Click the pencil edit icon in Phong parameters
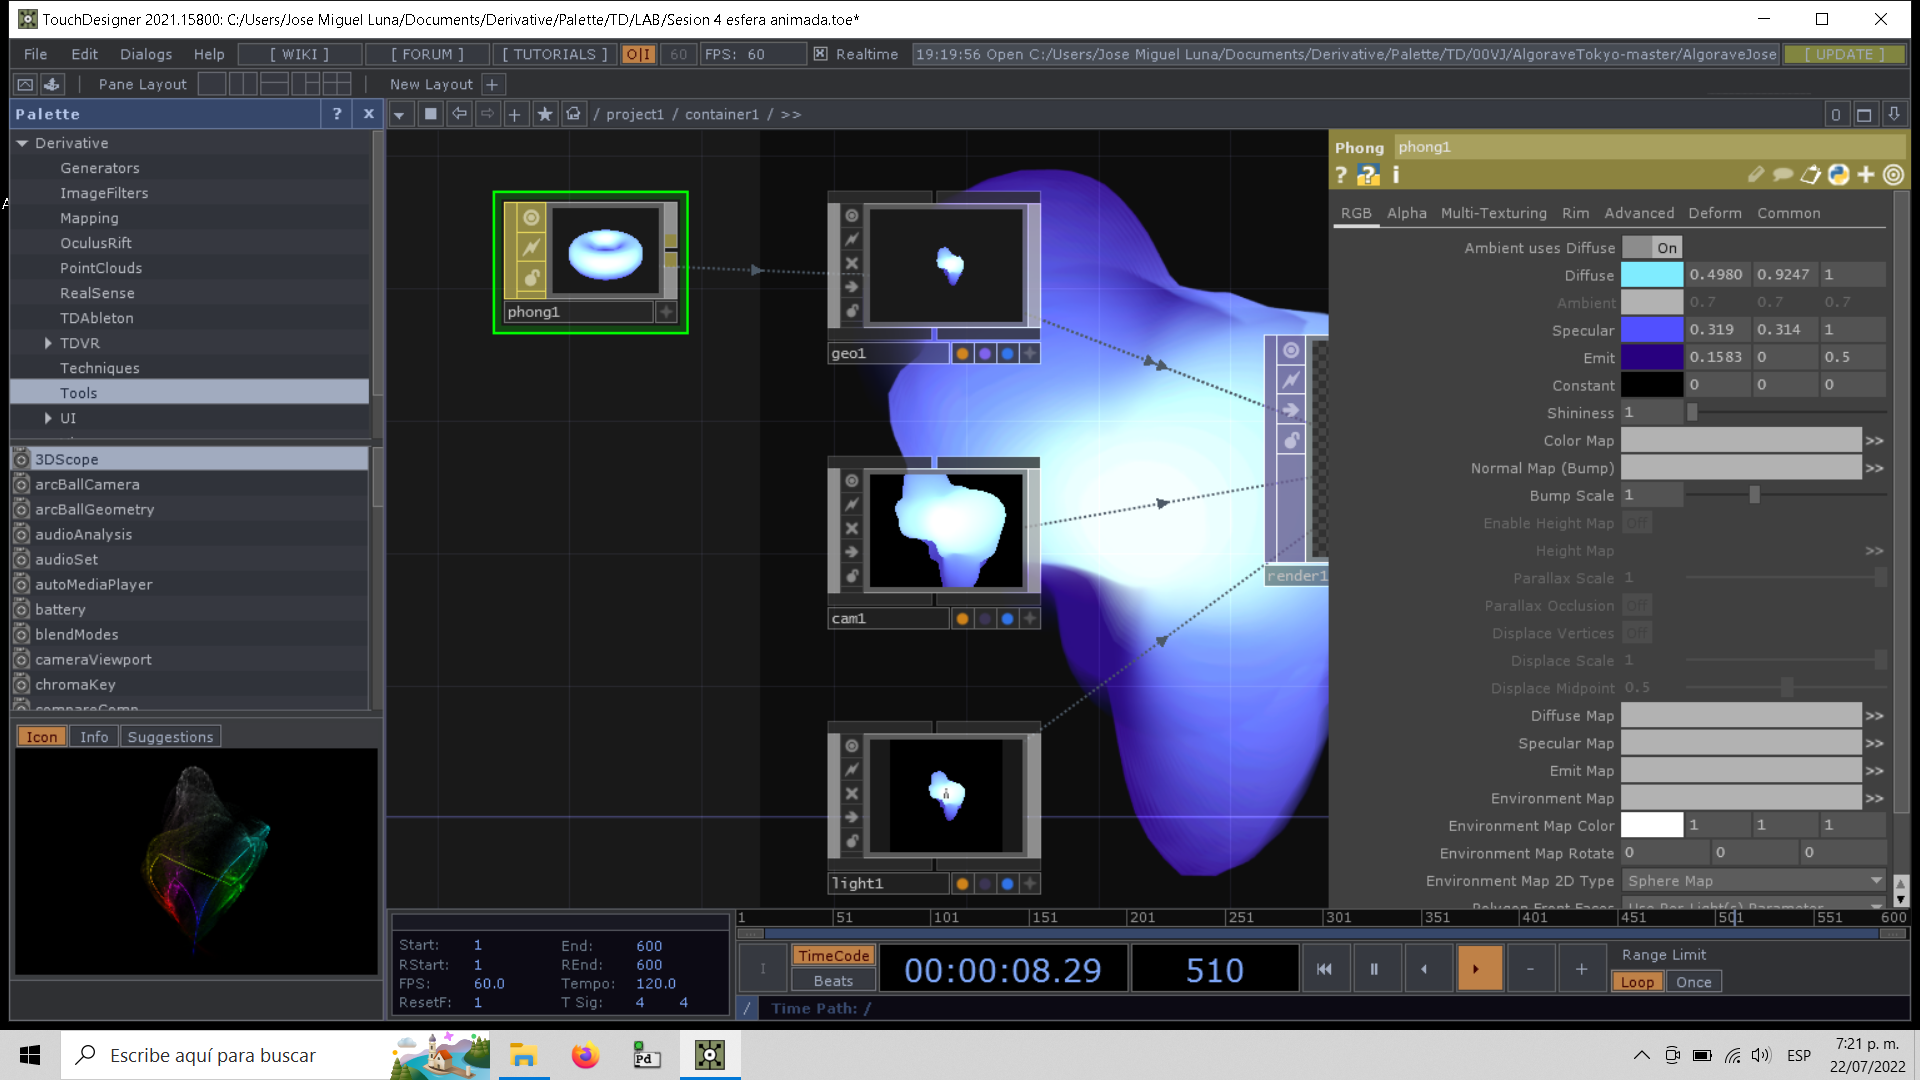The height and width of the screenshot is (1080, 1920). (1756, 175)
